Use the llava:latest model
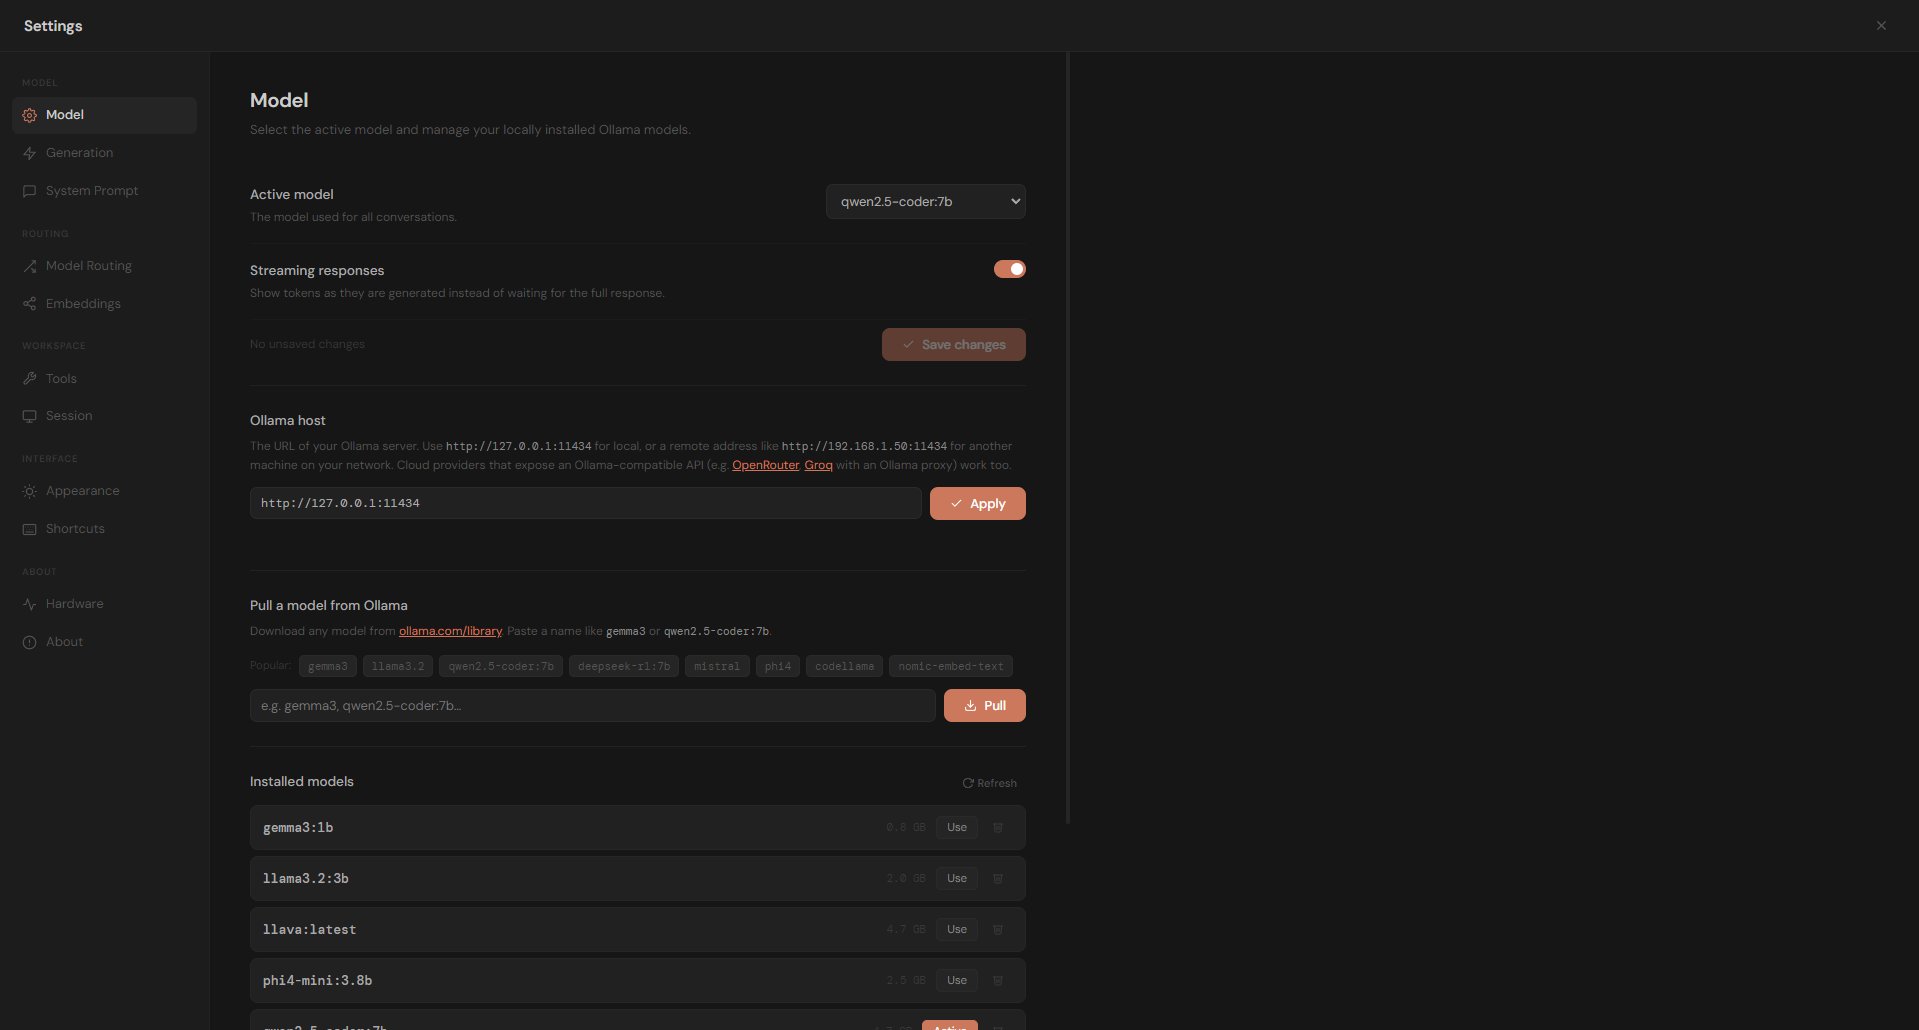The width and height of the screenshot is (1919, 1030). click(x=957, y=930)
